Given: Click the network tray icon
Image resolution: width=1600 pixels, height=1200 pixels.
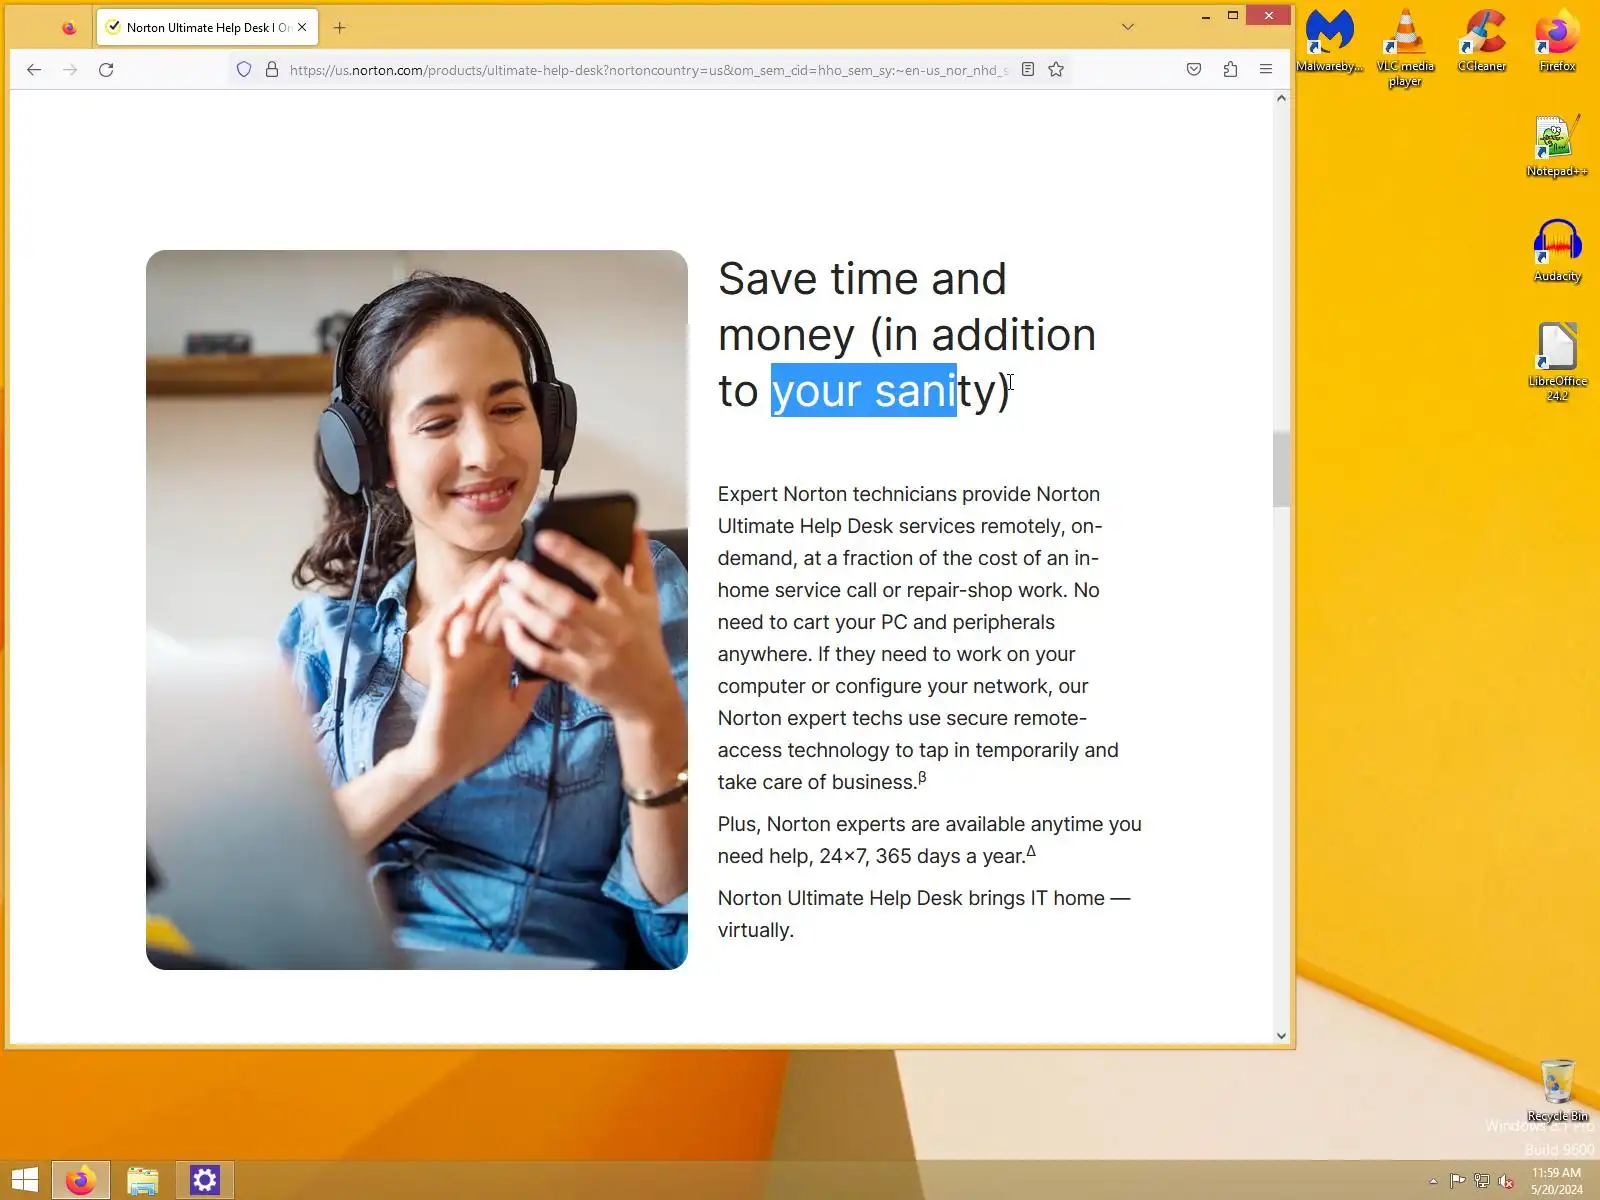Looking at the screenshot, I should tap(1481, 1181).
